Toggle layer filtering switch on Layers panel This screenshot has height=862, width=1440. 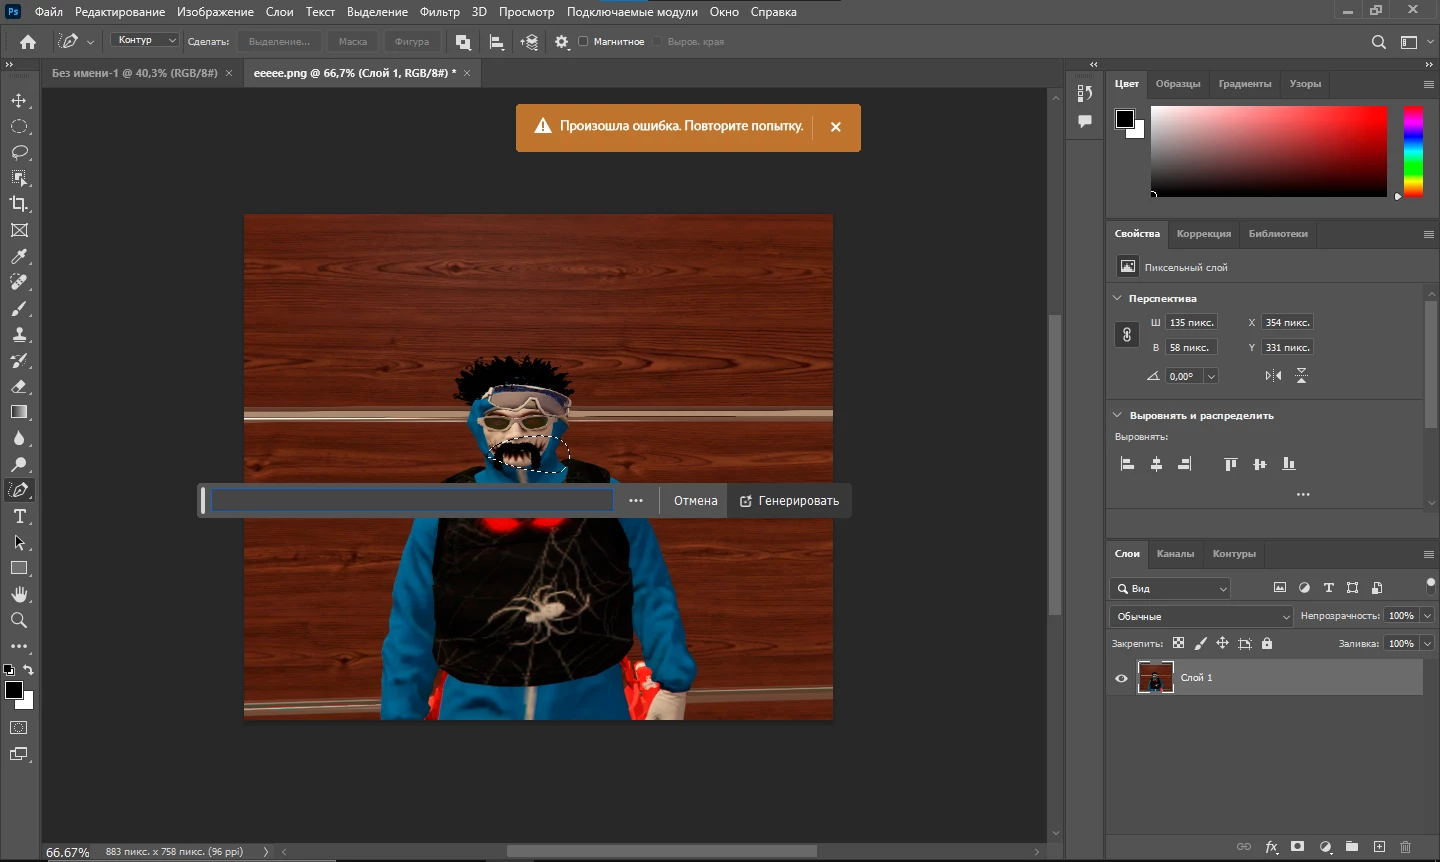[1431, 585]
